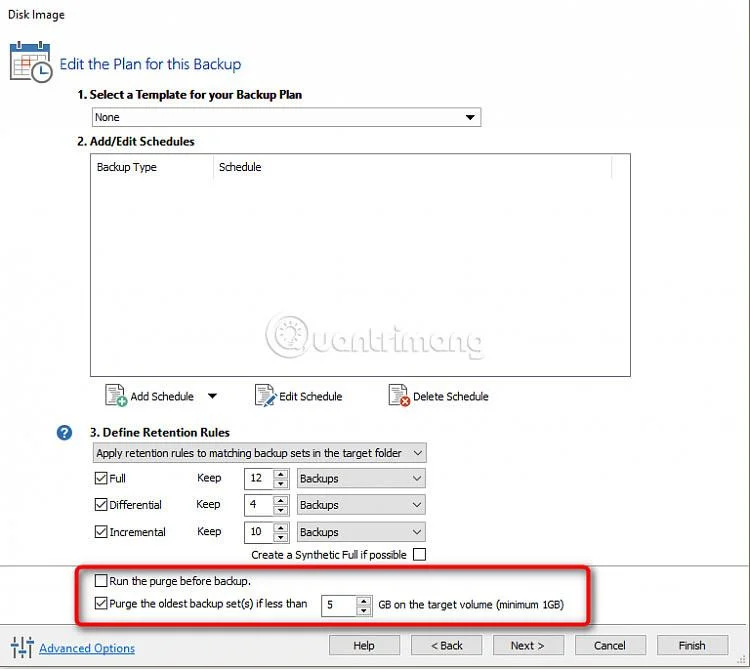
Task: Click the Advanced Options sliders icon
Action: 22,647
